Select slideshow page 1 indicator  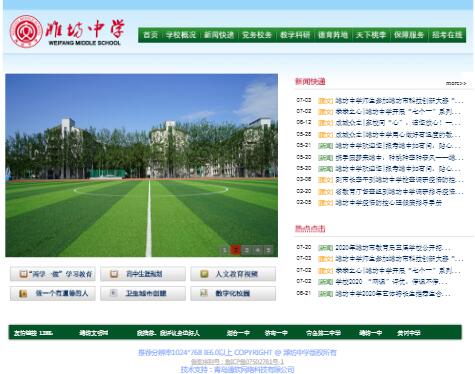point(225,250)
